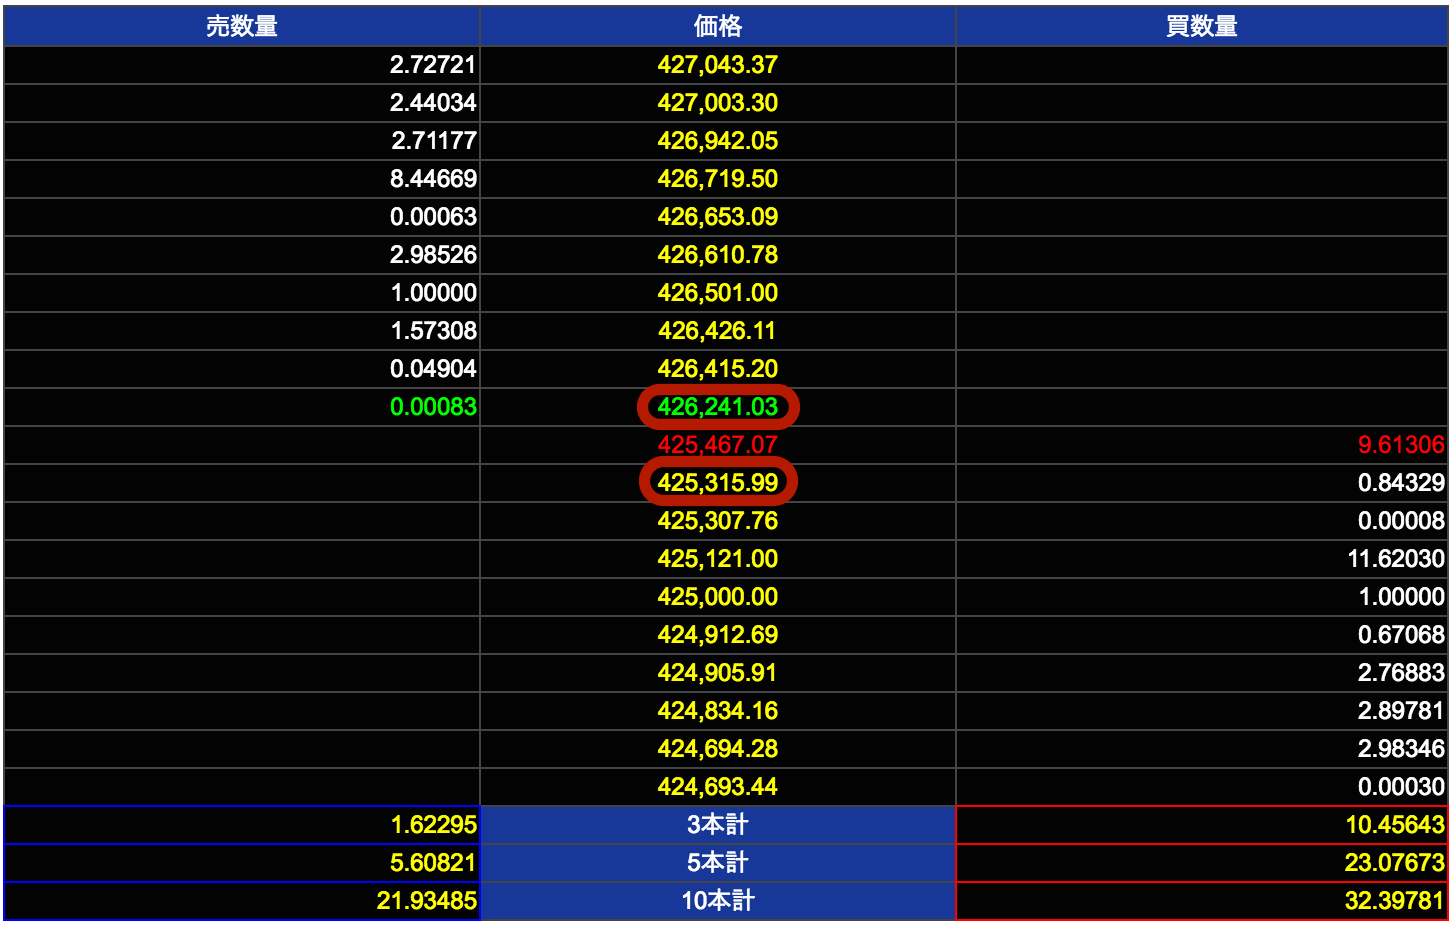Image resolution: width=1449 pixels, height=929 pixels.
Task: Select ask price 426,719.50
Action: coord(718,179)
